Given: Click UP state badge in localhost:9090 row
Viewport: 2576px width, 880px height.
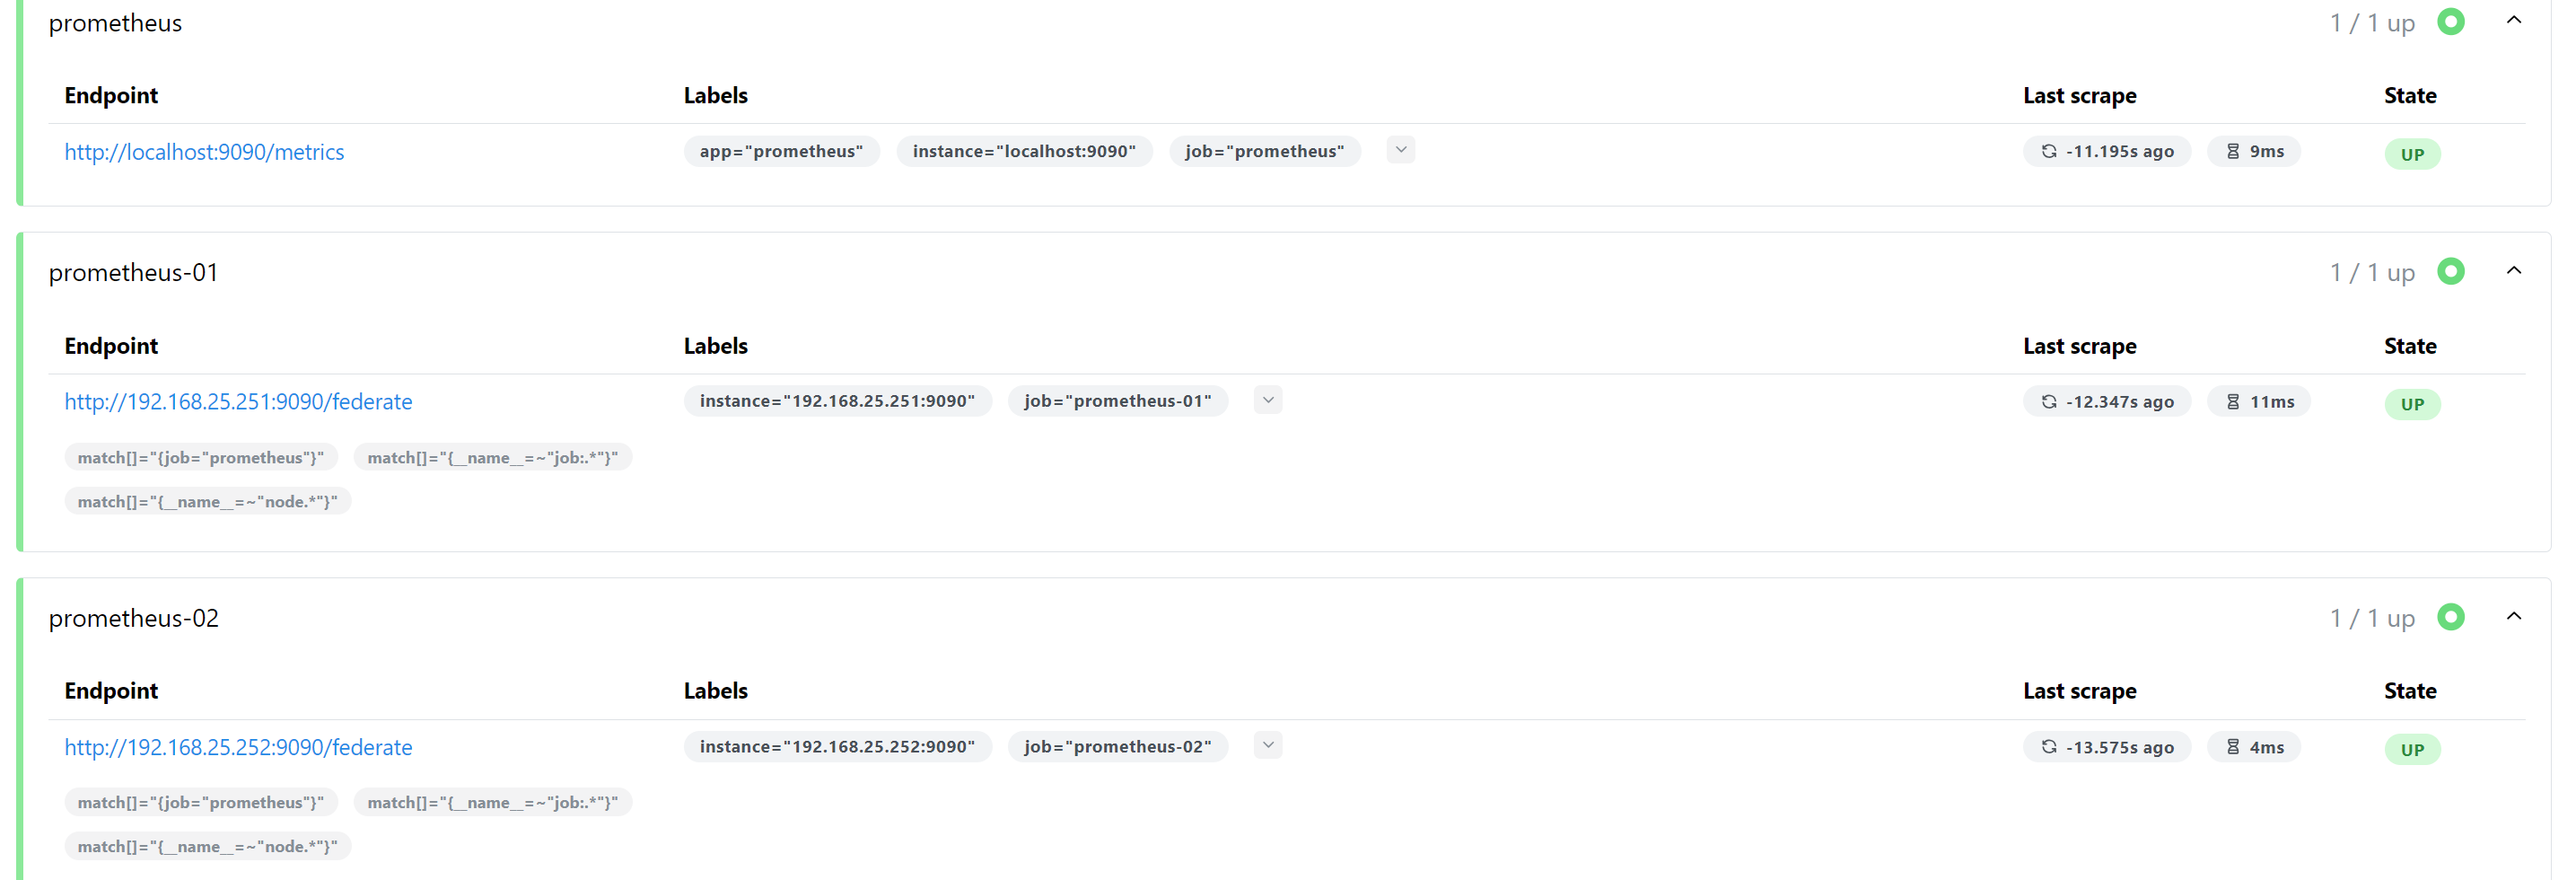Looking at the screenshot, I should point(2412,154).
